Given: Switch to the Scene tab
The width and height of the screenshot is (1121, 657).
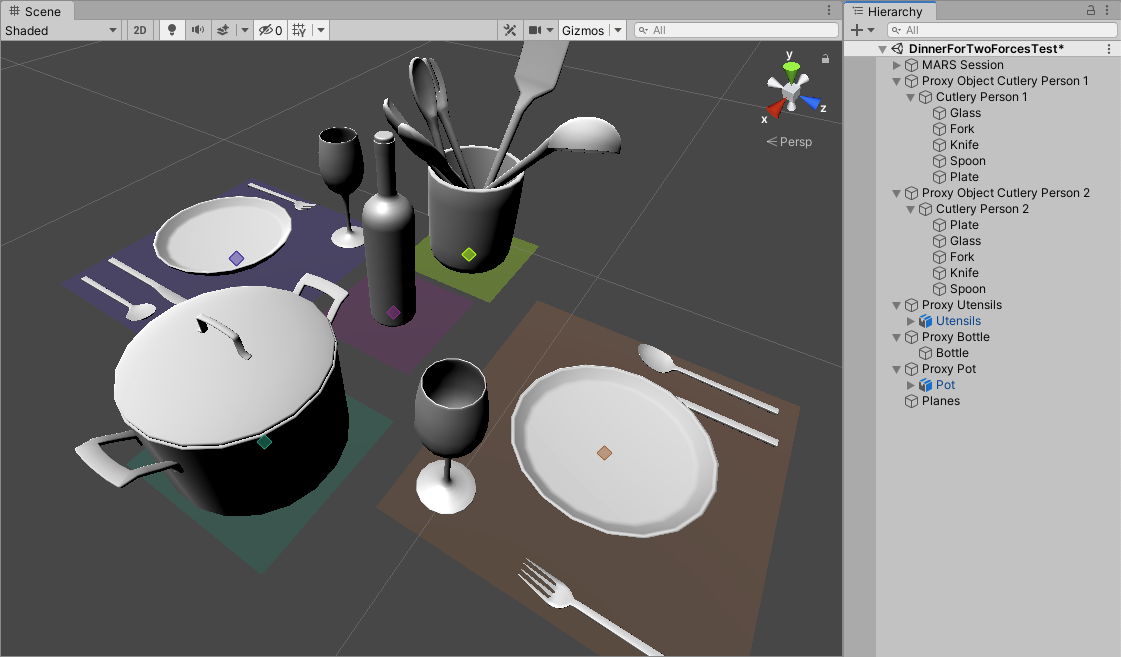Looking at the screenshot, I should coord(36,11).
